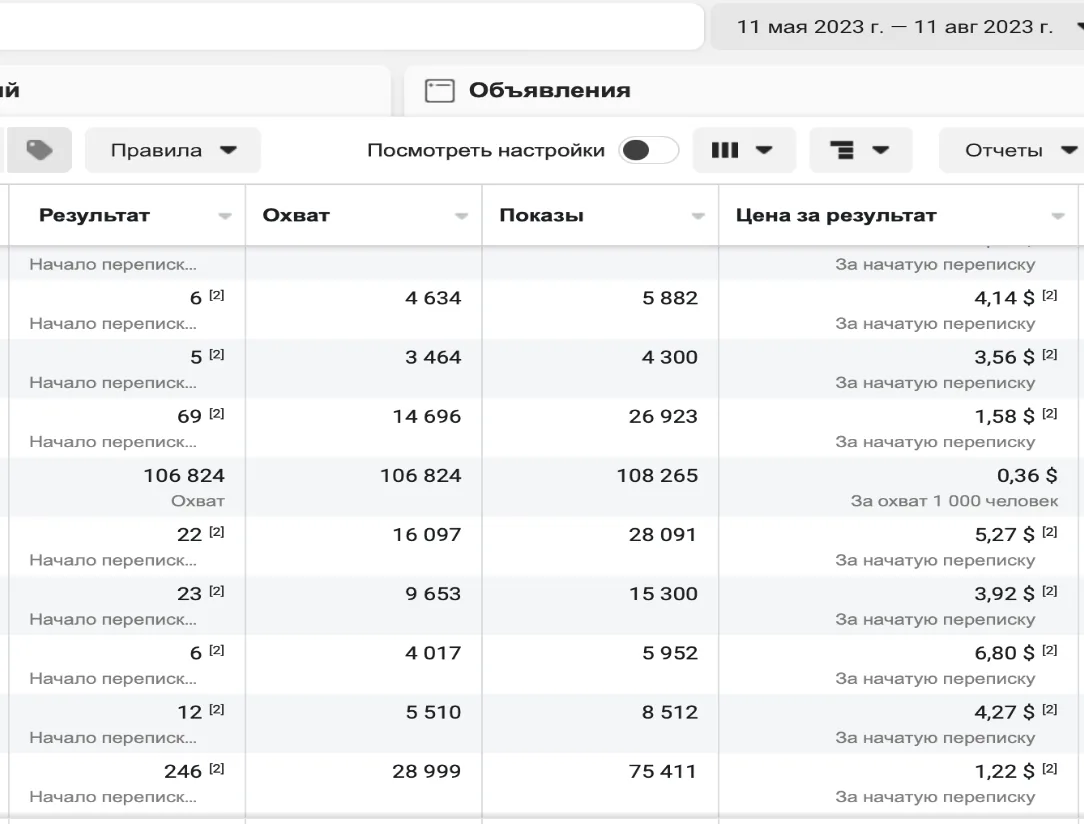The height and width of the screenshot is (824, 1084).
Task: Select impressions value 8 512
Action: [670, 712]
